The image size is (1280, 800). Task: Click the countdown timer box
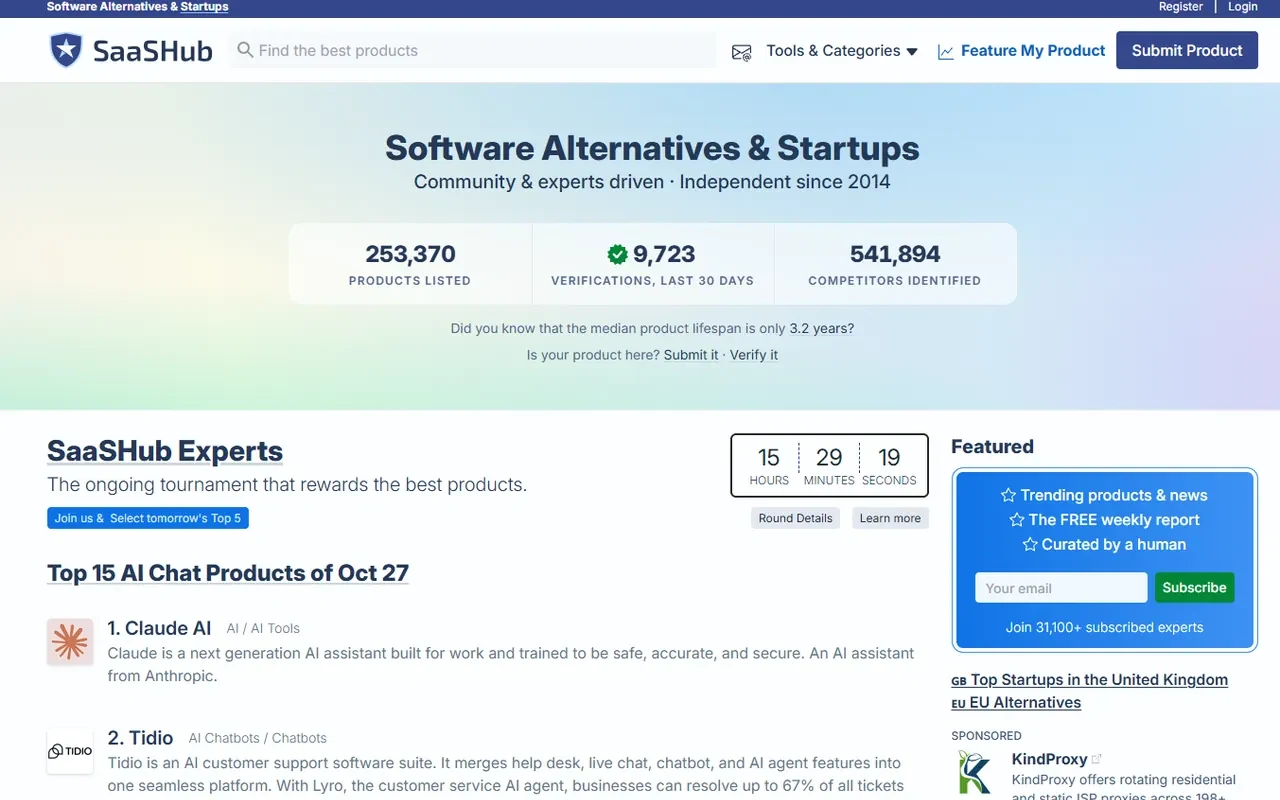[830, 465]
